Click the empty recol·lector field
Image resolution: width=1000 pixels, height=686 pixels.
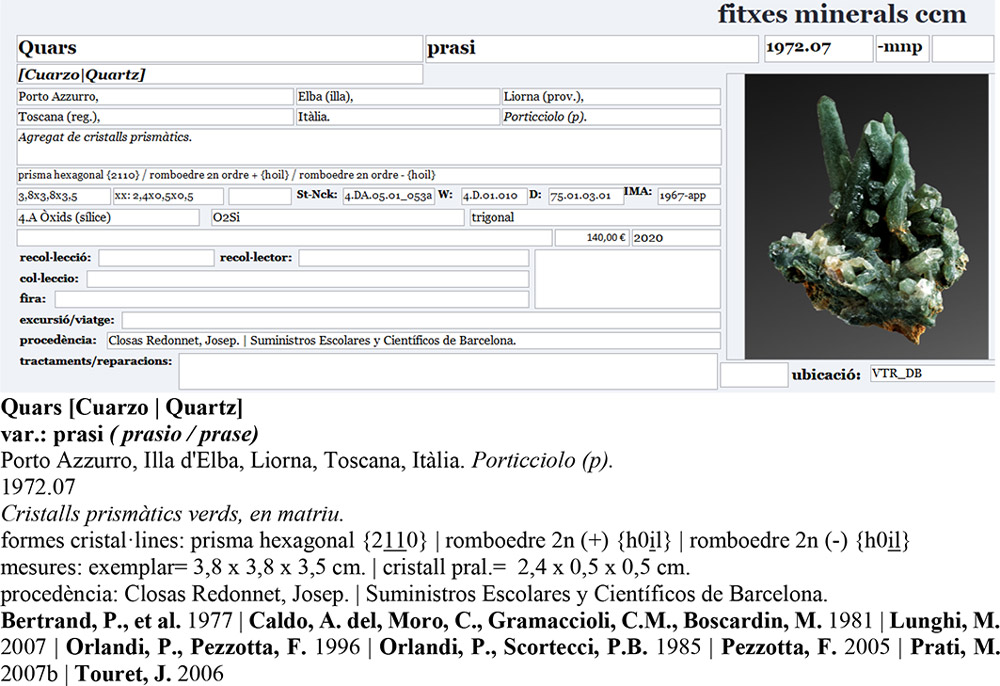pos(413,258)
